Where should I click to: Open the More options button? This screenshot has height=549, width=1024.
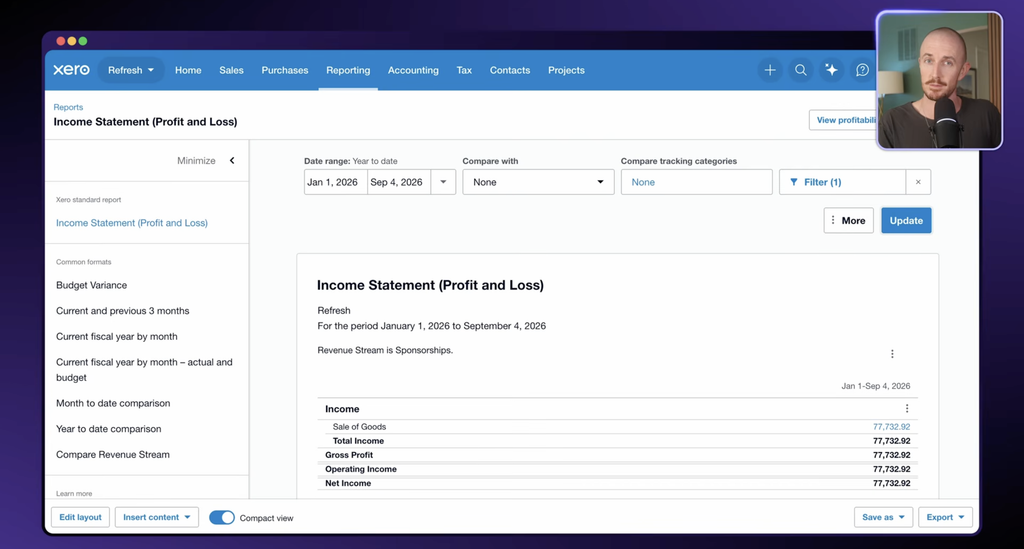pyautogui.click(x=848, y=221)
